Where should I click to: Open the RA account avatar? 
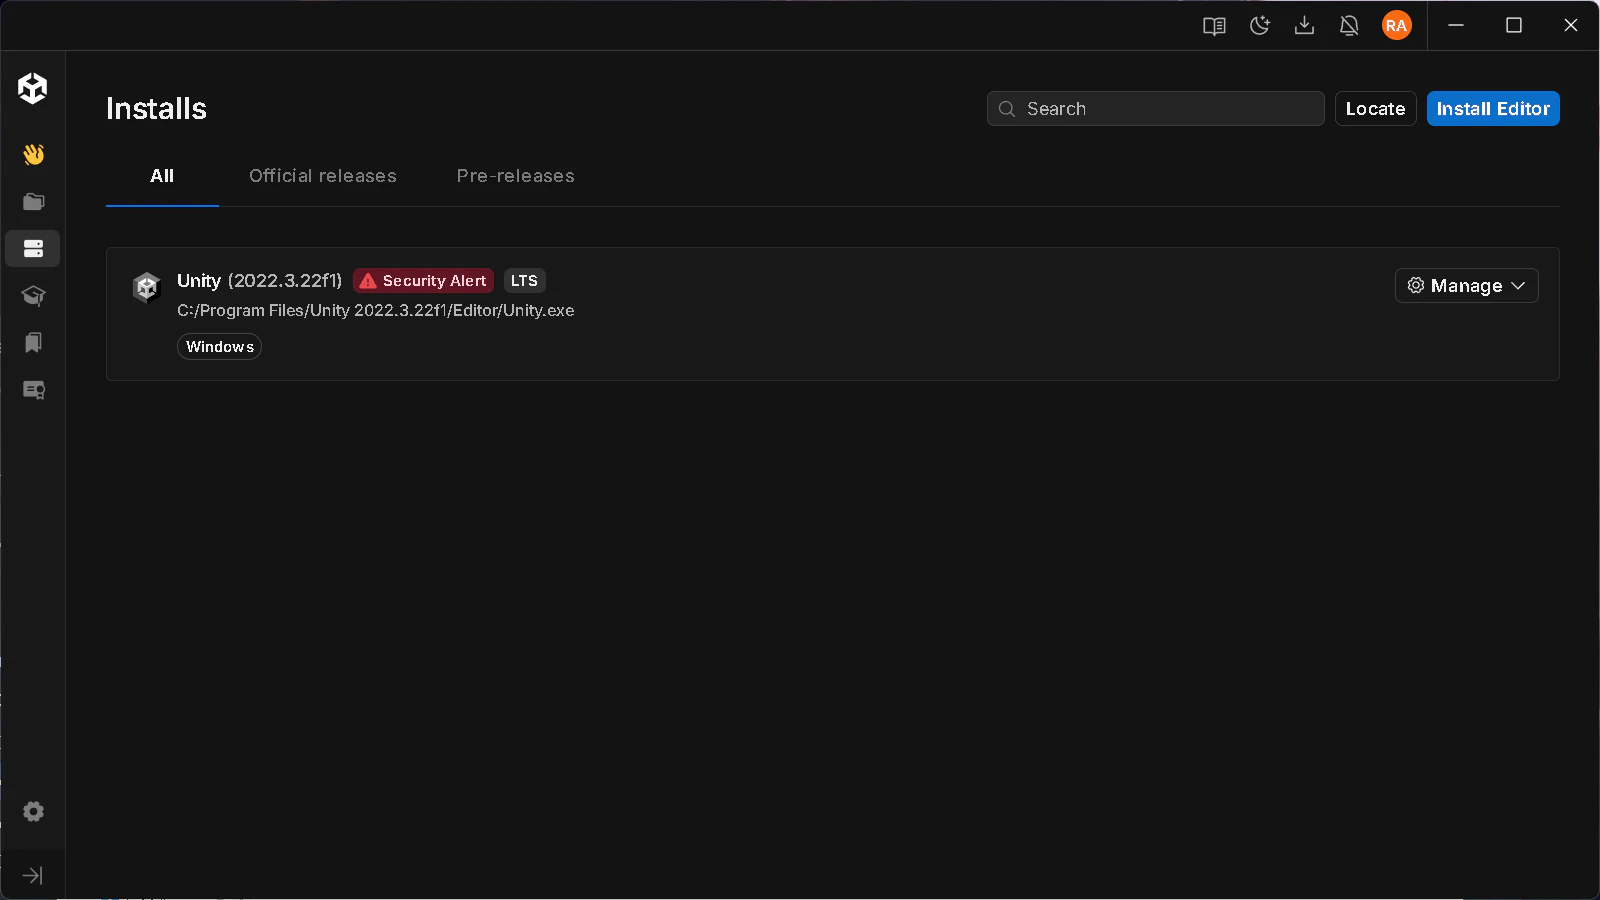(1397, 26)
